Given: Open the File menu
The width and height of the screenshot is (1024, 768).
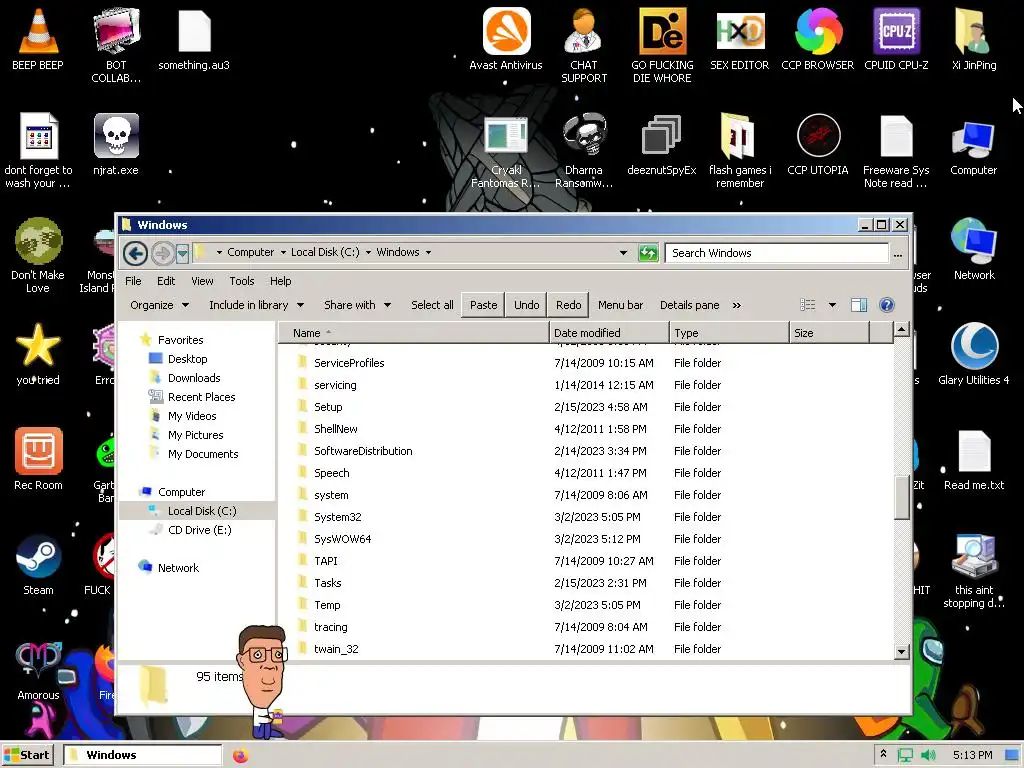Looking at the screenshot, I should [x=133, y=281].
